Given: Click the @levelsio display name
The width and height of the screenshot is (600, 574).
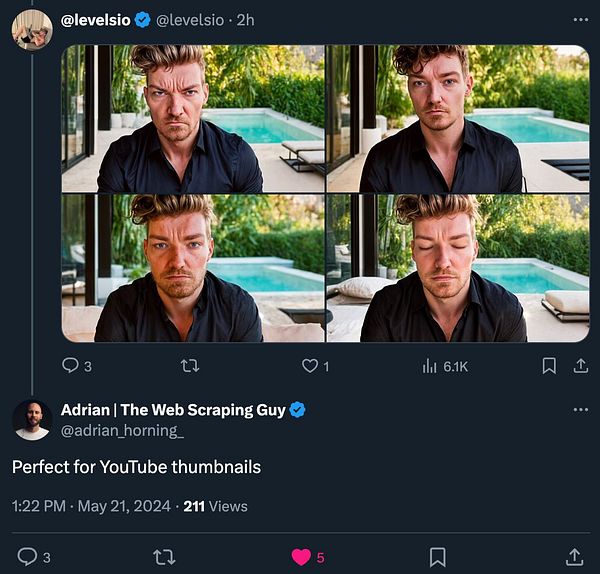Looking at the screenshot, I should 96,20.
